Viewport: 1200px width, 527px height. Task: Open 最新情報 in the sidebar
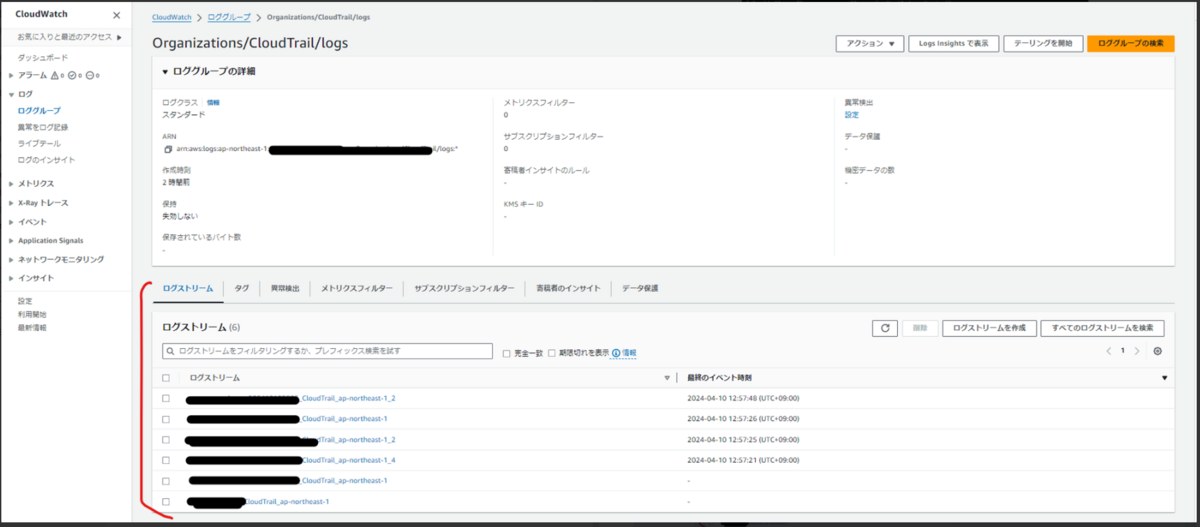(31, 327)
